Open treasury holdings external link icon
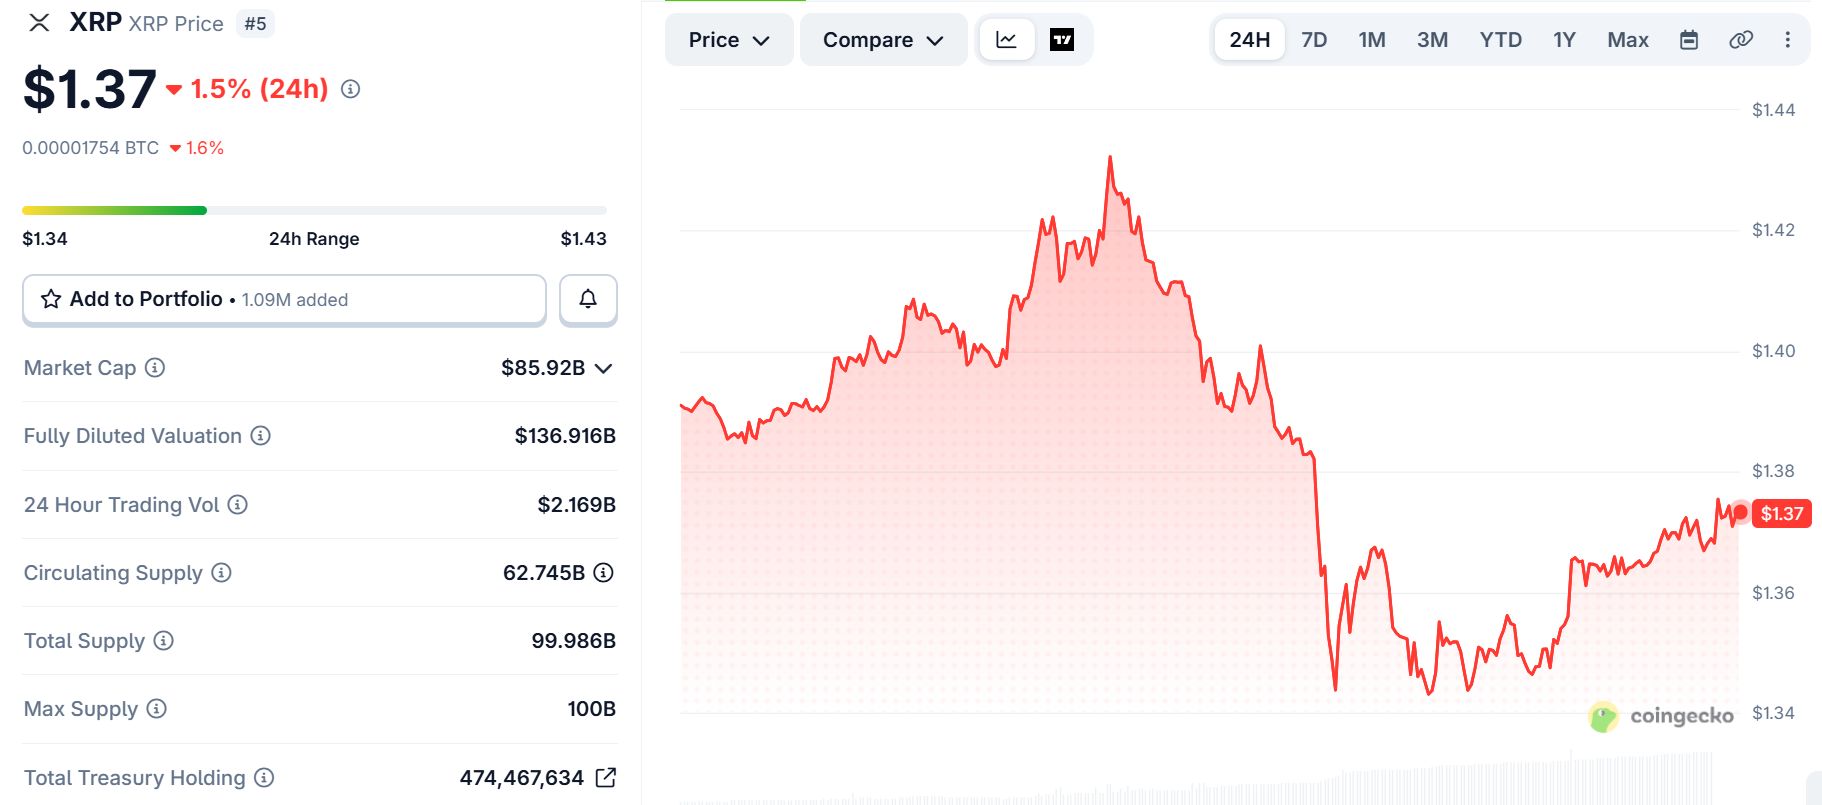Viewport: 1822px width, 805px height. tap(605, 777)
